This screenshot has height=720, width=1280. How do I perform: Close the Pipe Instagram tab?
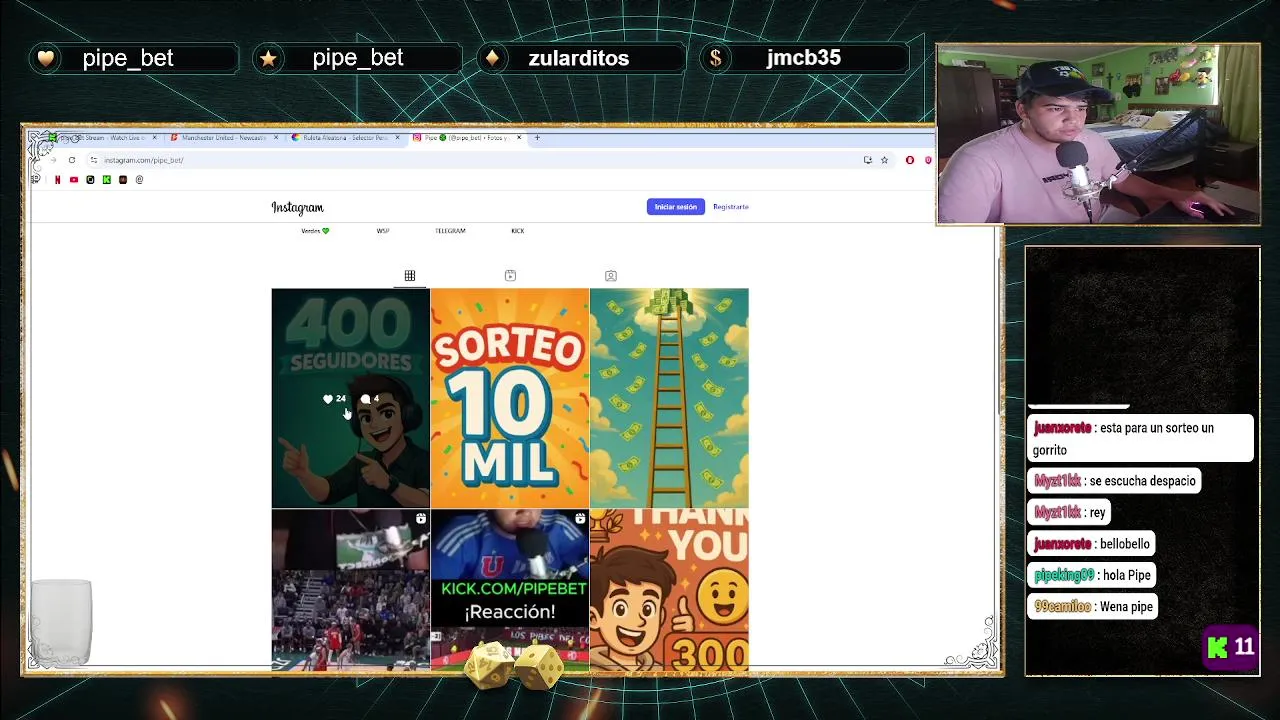click(519, 138)
